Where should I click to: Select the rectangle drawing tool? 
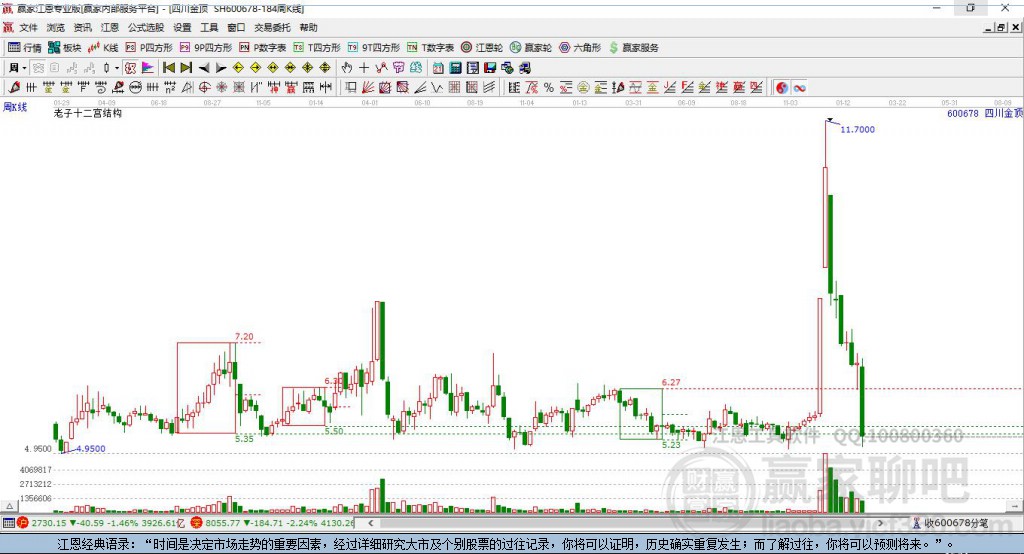(351, 88)
